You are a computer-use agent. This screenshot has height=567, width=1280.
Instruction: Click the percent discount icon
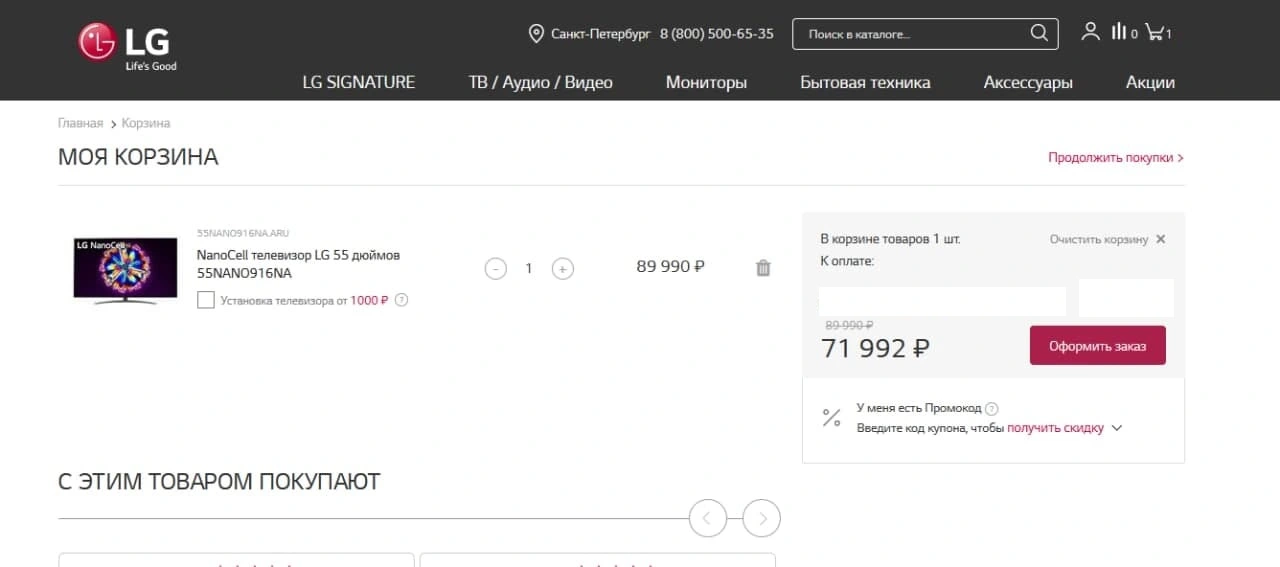pos(831,418)
